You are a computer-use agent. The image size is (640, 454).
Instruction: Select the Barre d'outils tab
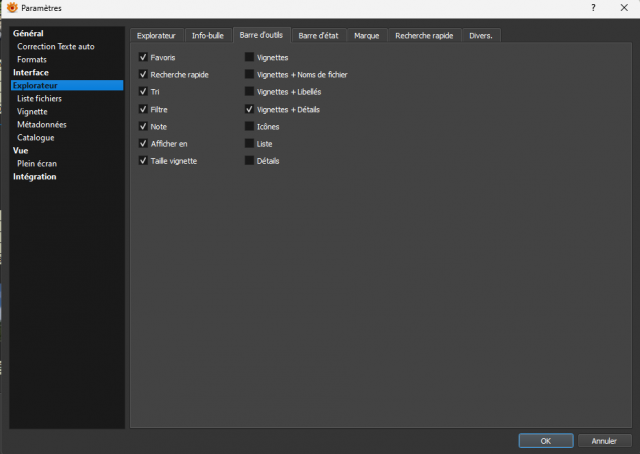(261, 35)
